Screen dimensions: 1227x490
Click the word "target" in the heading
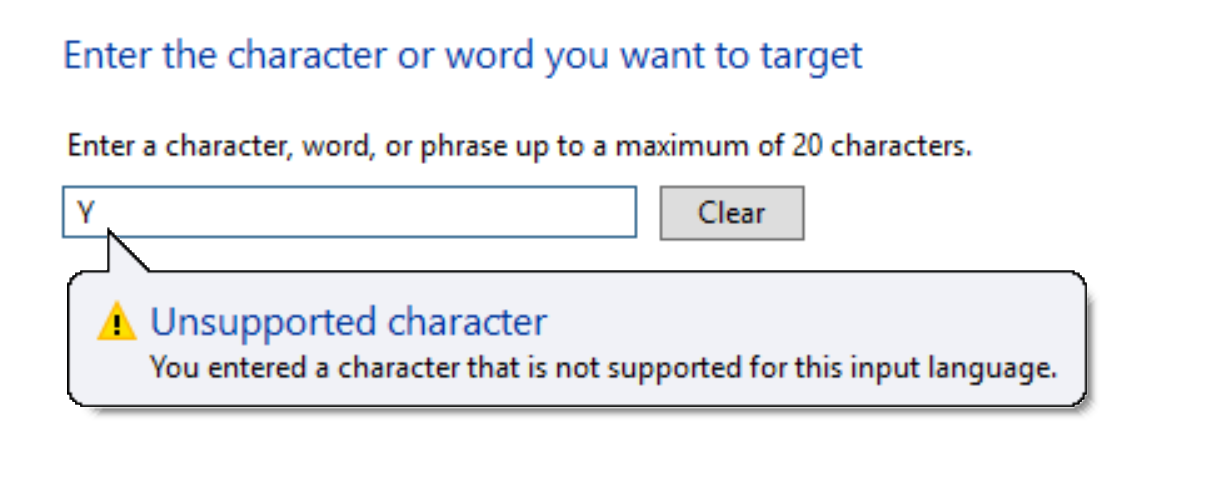tap(810, 55)
